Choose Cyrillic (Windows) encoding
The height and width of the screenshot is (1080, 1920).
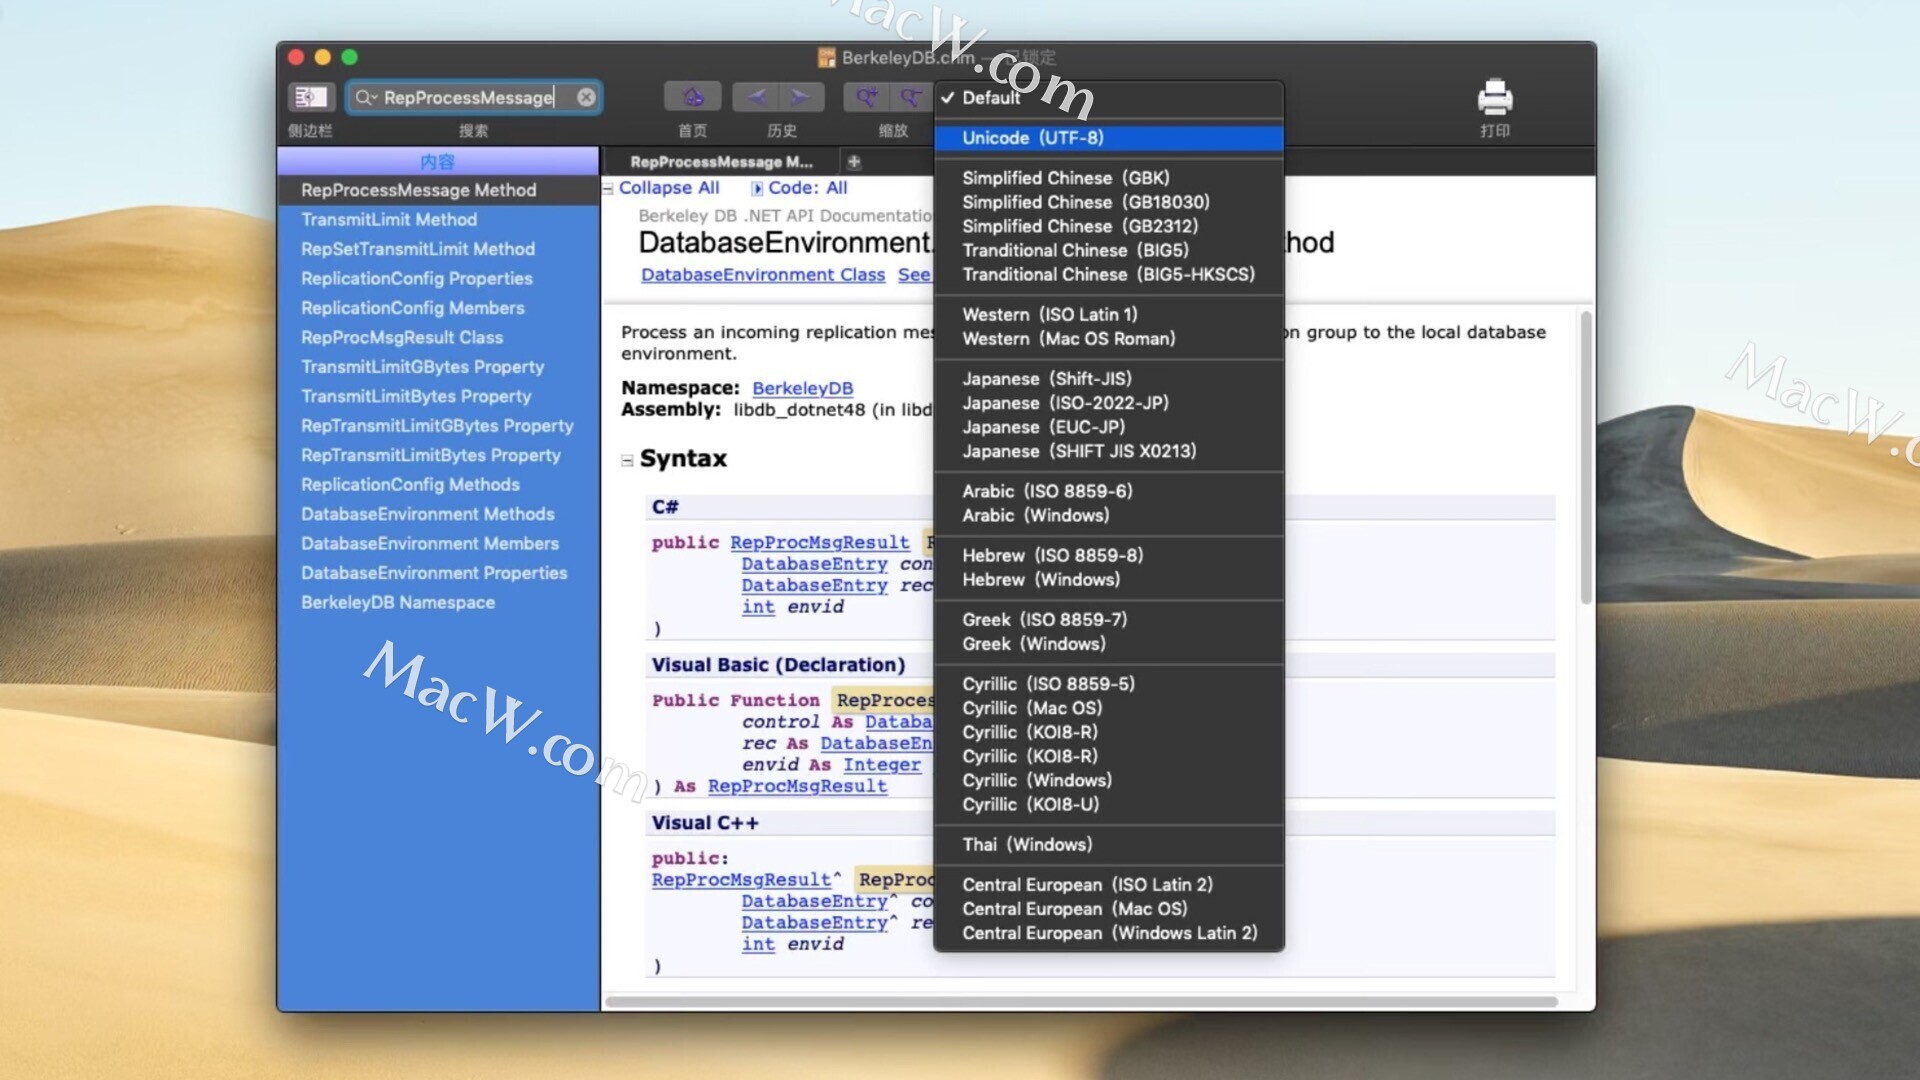click(x=1109, y=780)
